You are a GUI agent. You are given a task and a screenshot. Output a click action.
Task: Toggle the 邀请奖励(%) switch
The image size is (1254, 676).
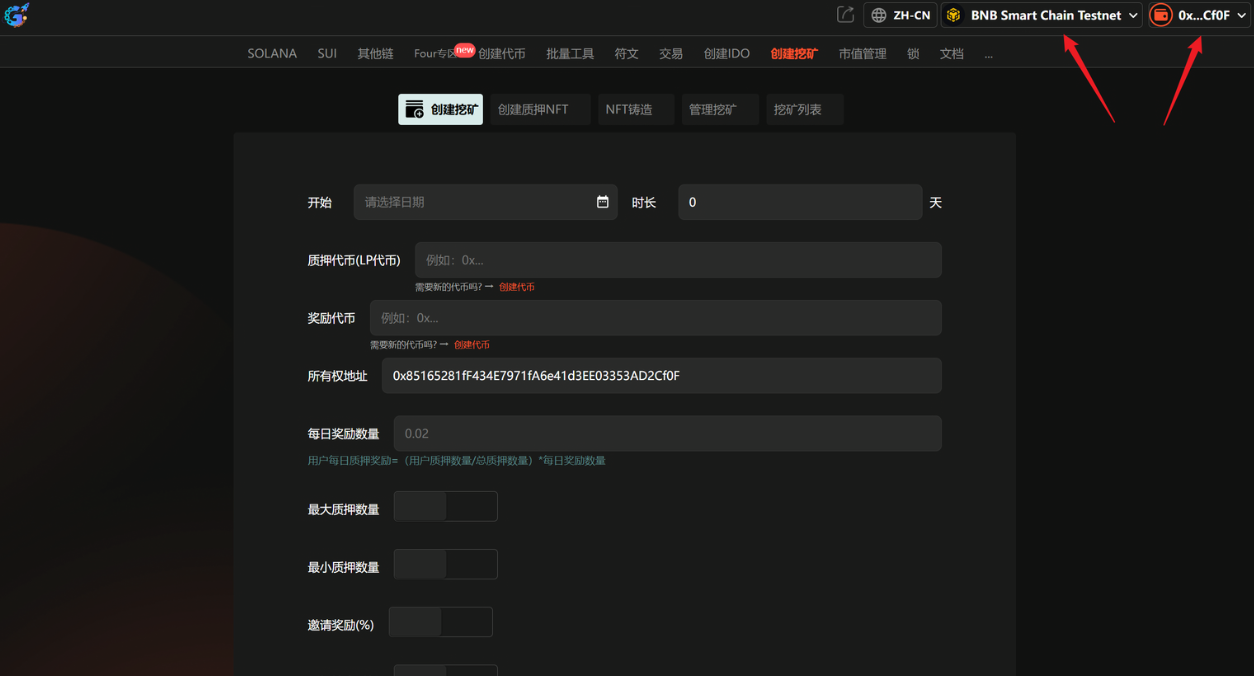tap(440, 621)
